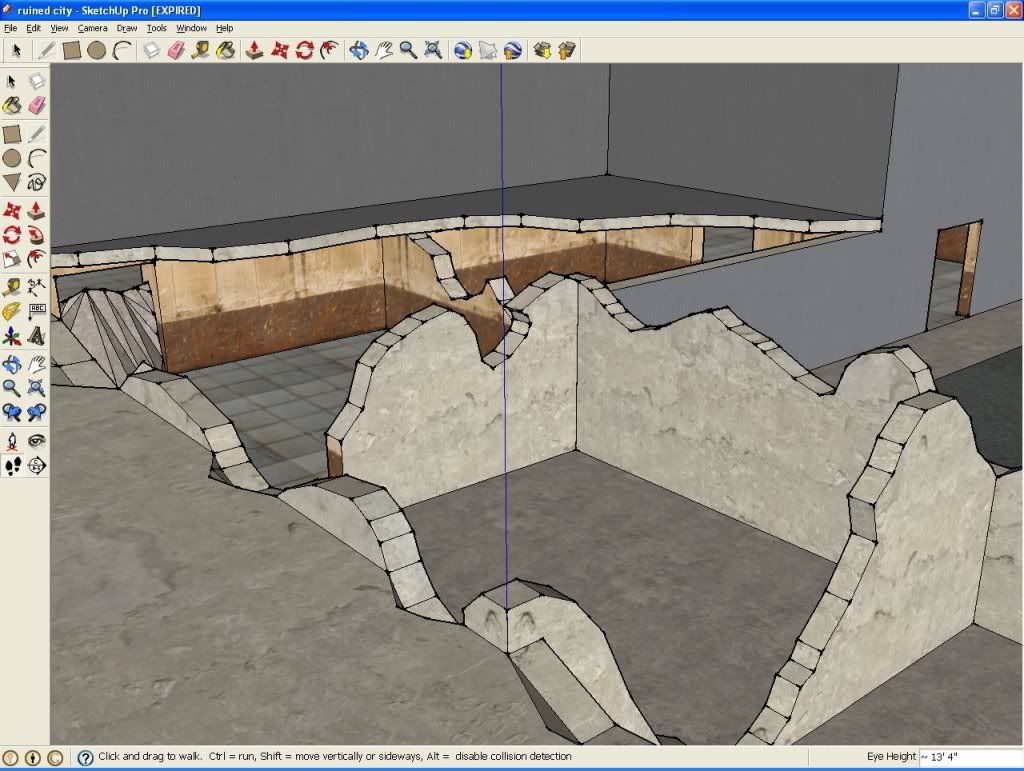Choose the Circle tool in the top toolbar
The image size is (1024, 771).
[97, 50]
